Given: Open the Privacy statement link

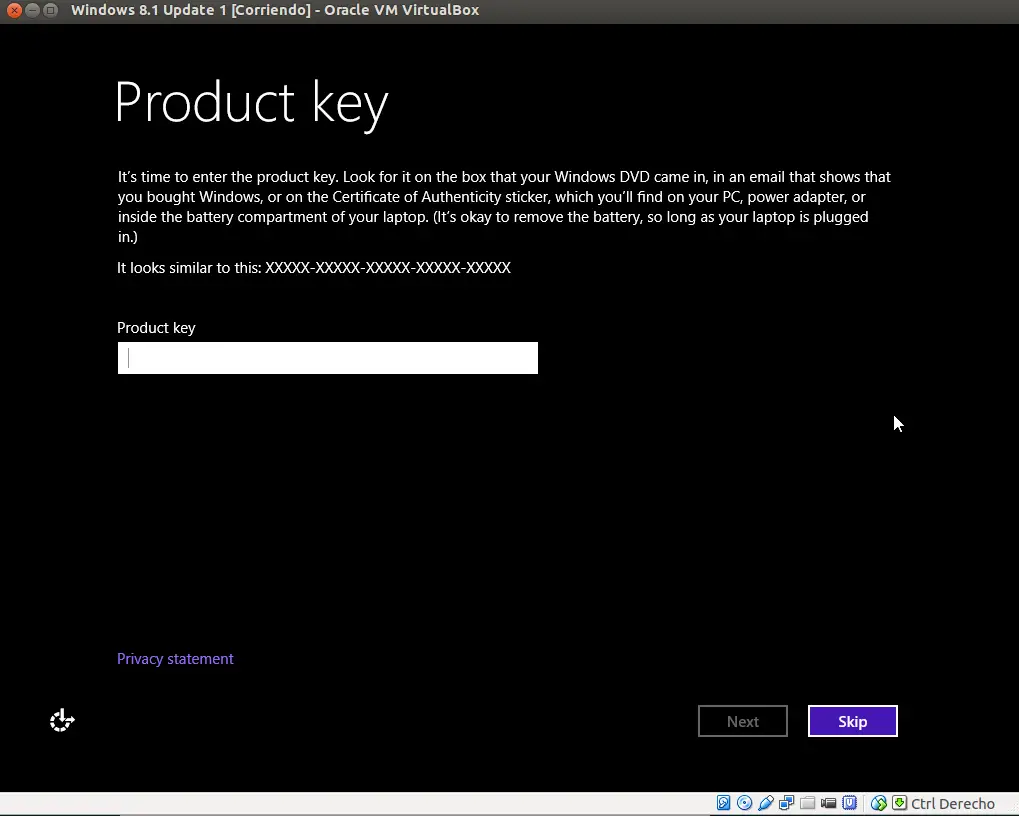Looking at the screenshot, I should [x=175, y=659].
